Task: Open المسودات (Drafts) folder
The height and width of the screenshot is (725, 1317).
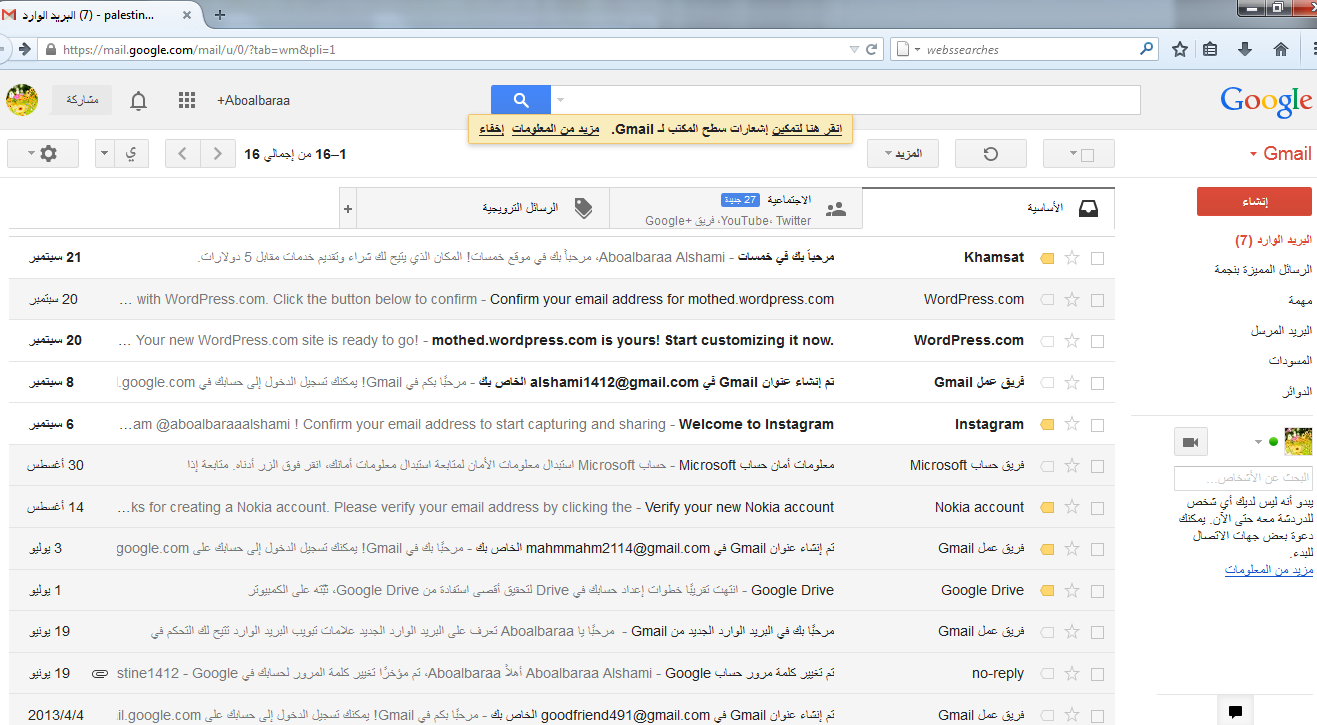Action: (1288, 360)
